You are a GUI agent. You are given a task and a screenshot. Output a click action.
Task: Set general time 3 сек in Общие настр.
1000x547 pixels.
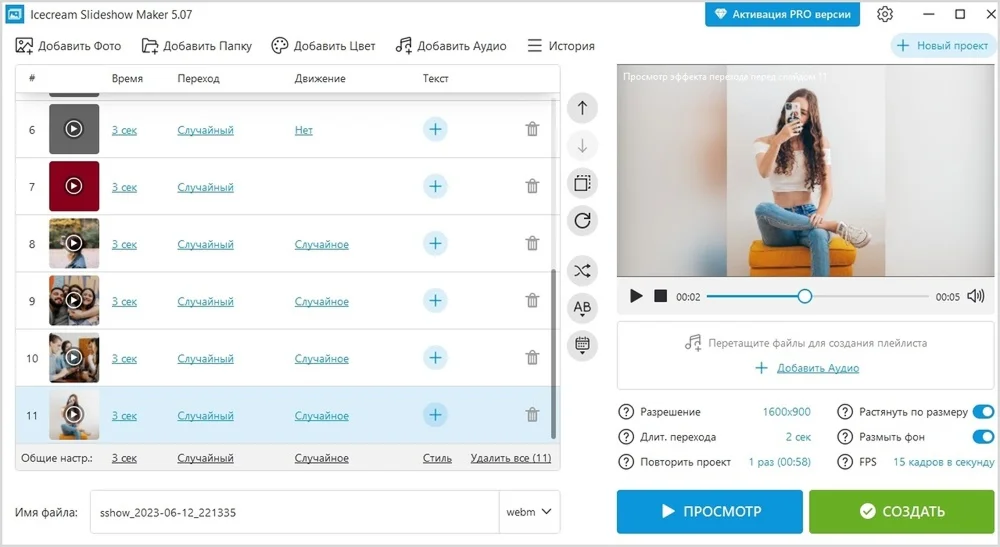point(124,458)
